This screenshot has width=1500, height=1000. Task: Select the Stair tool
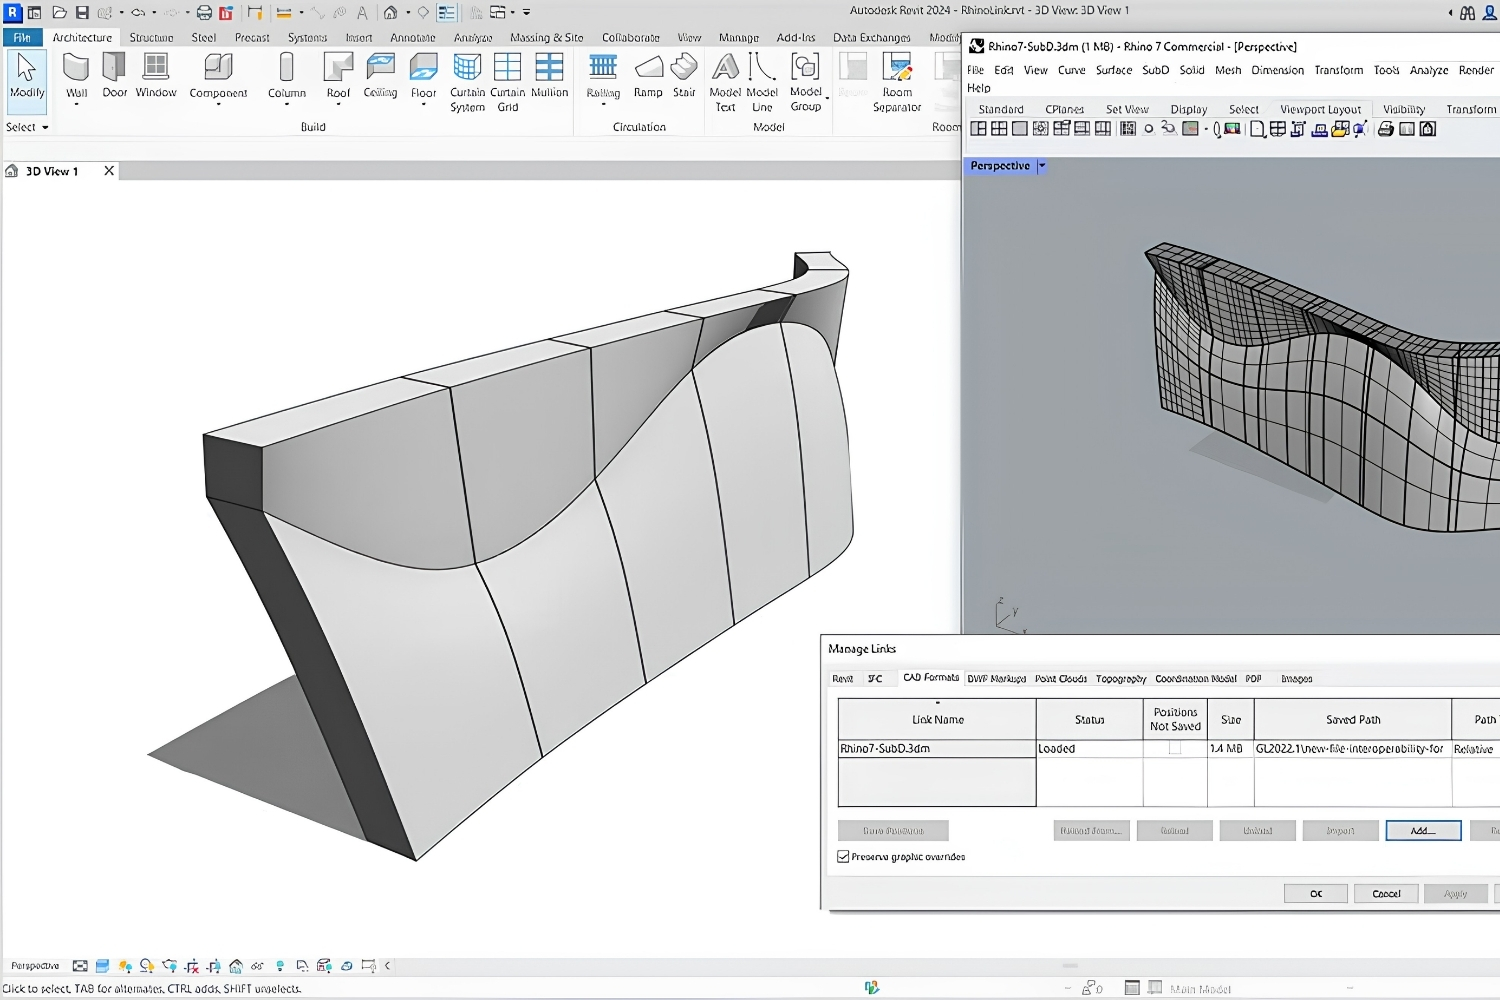pos(684,74)
